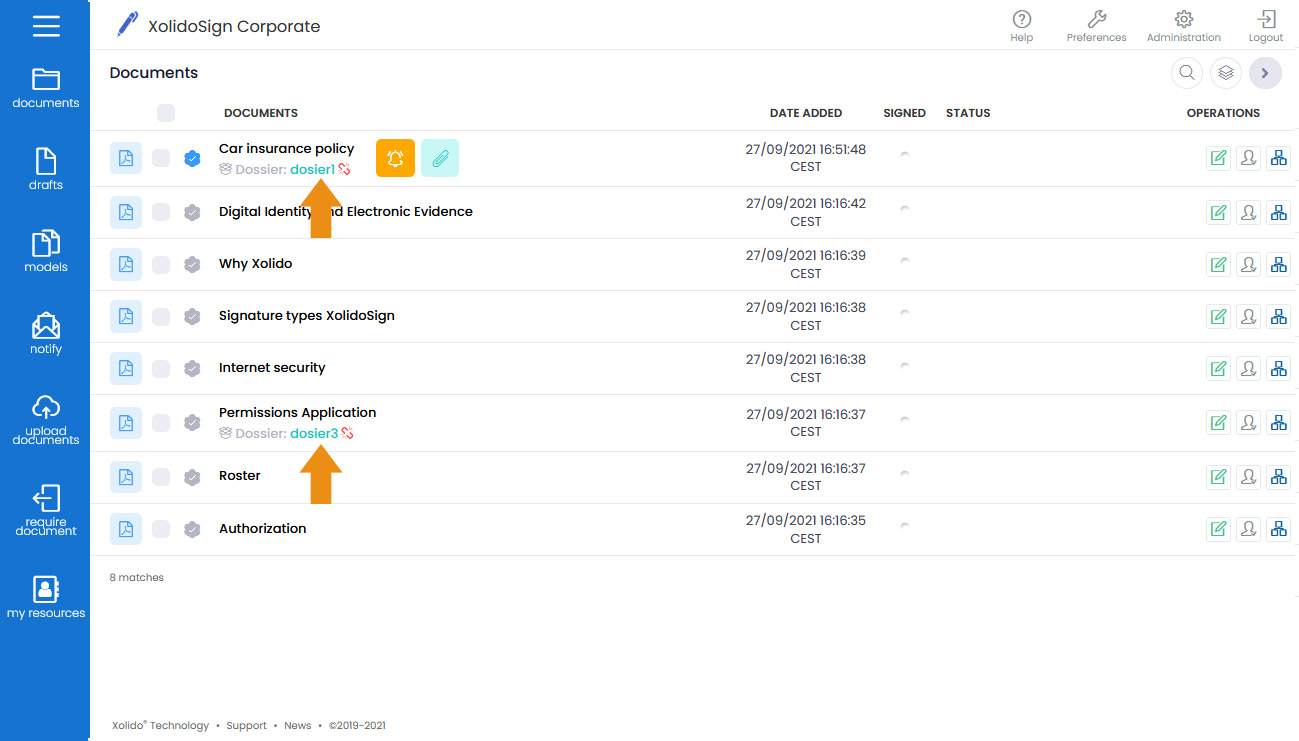The width and height of the screenshot is (1299, 741).
Task: Unlink Car insurance policy from dosier1
Action: (345, 170)
